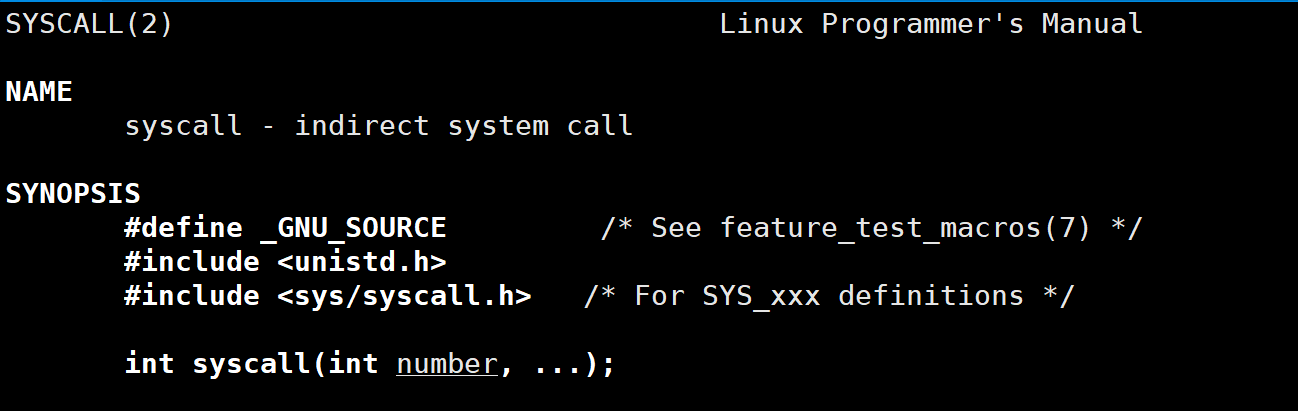Click the SYNOPSIS section heading
This screenshot has height=411, width=1298.
tap(73, 194)
